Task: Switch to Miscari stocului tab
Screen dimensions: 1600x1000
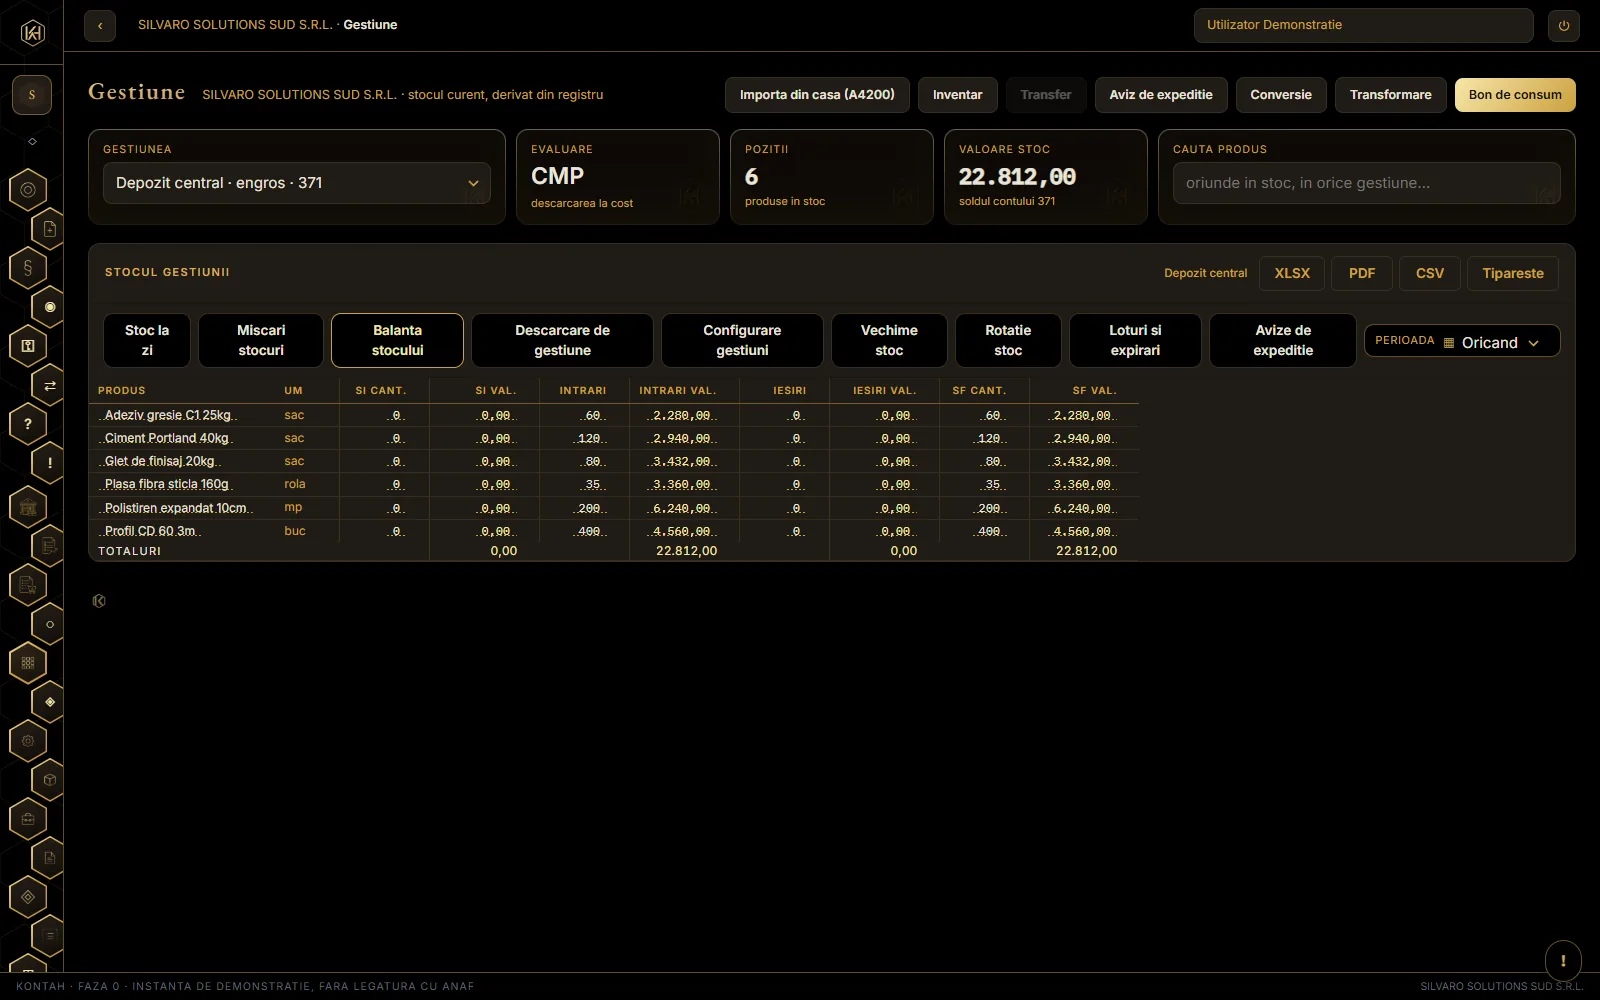Action: tap(261, 340)
